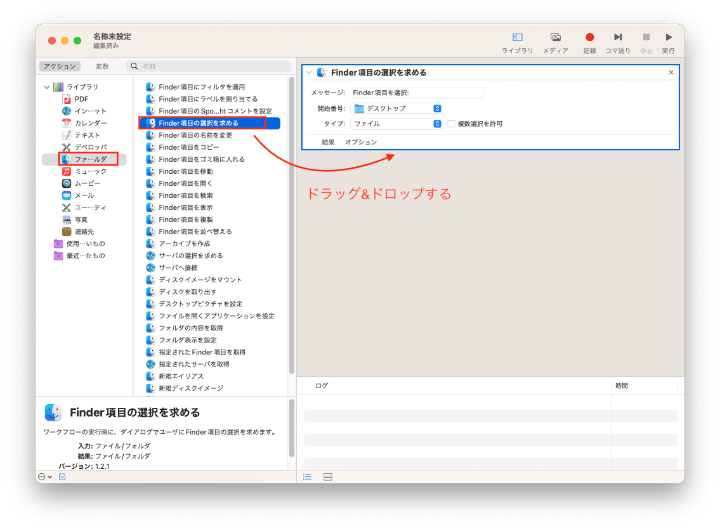Image resolution: width=720 pixels, height=530 pixels.
Task: Select action デスクトップピクチャを設定
Action: click(x=194, y=304)
